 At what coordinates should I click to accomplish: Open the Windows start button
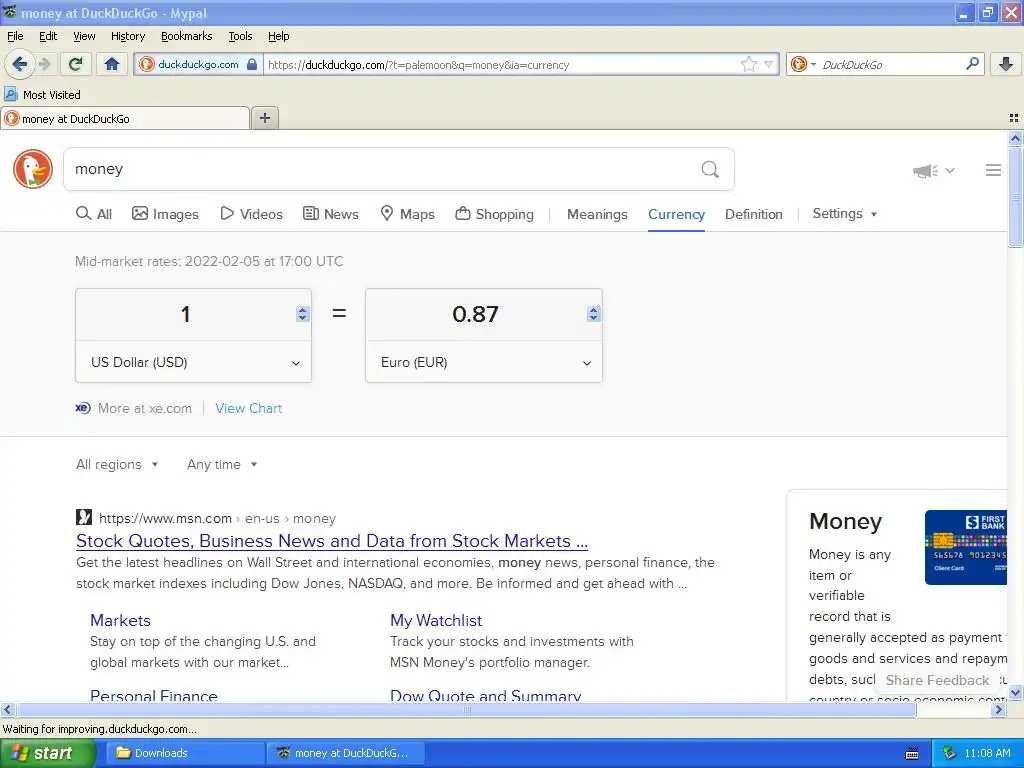48,753
